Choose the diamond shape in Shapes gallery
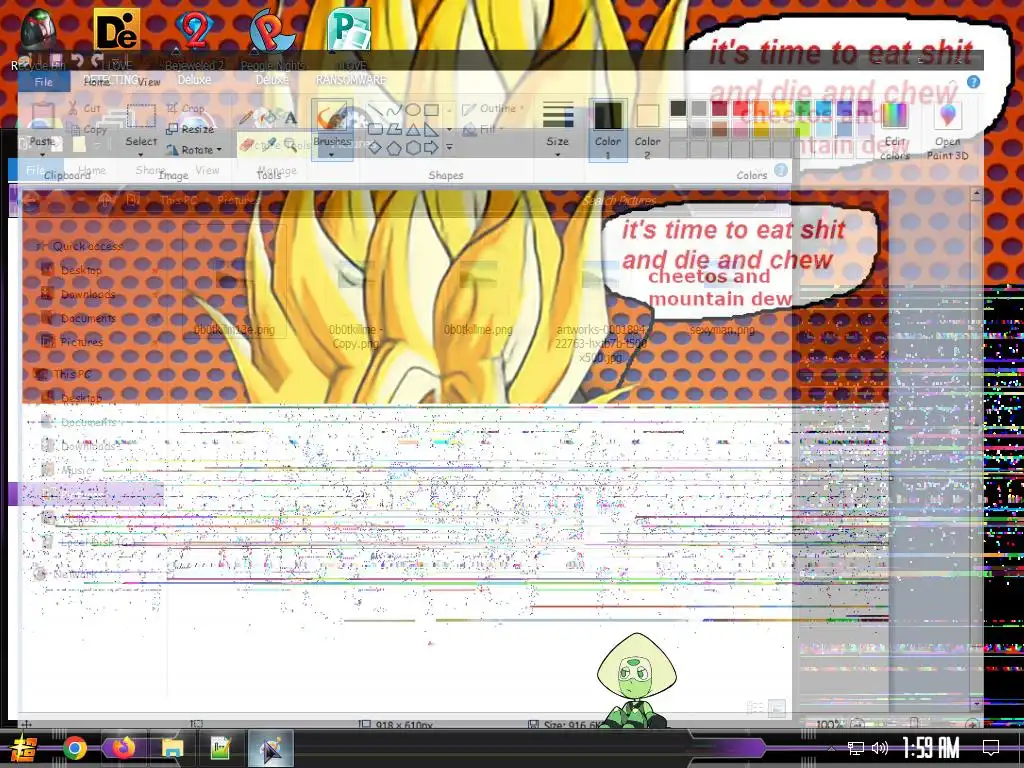Screen dimensions: 1024x768 (375, 148)
